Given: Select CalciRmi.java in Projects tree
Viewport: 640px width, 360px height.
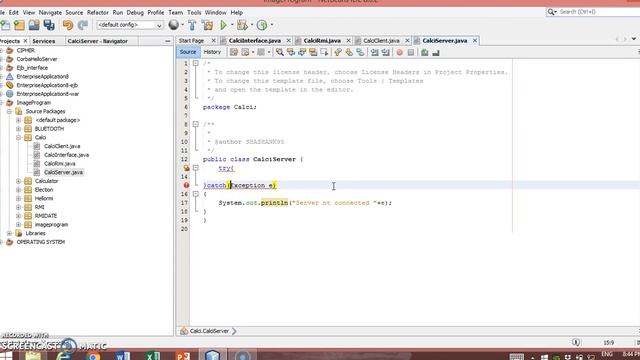Looking at the screenshot, I should click(60, 164).
